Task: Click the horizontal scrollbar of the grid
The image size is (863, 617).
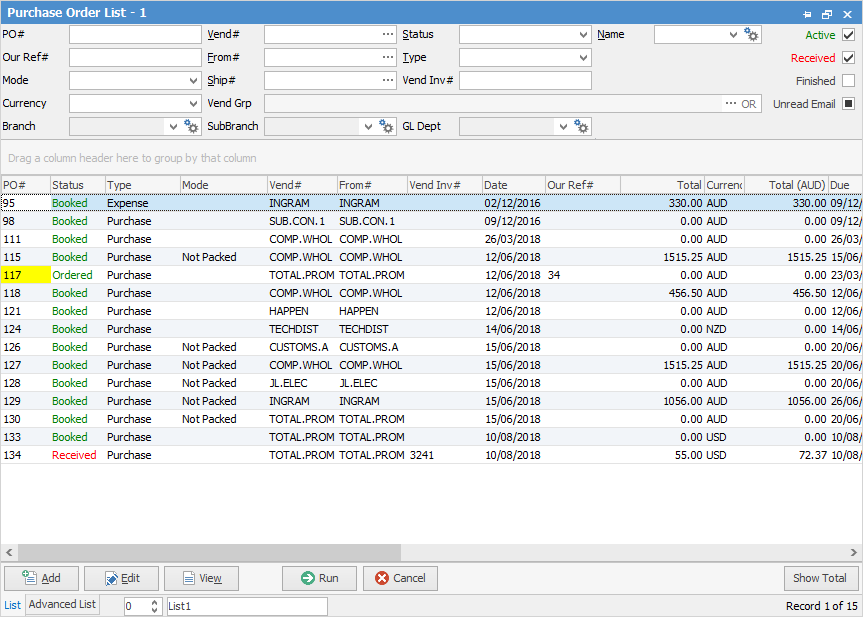Action: (x=210, y=553)
